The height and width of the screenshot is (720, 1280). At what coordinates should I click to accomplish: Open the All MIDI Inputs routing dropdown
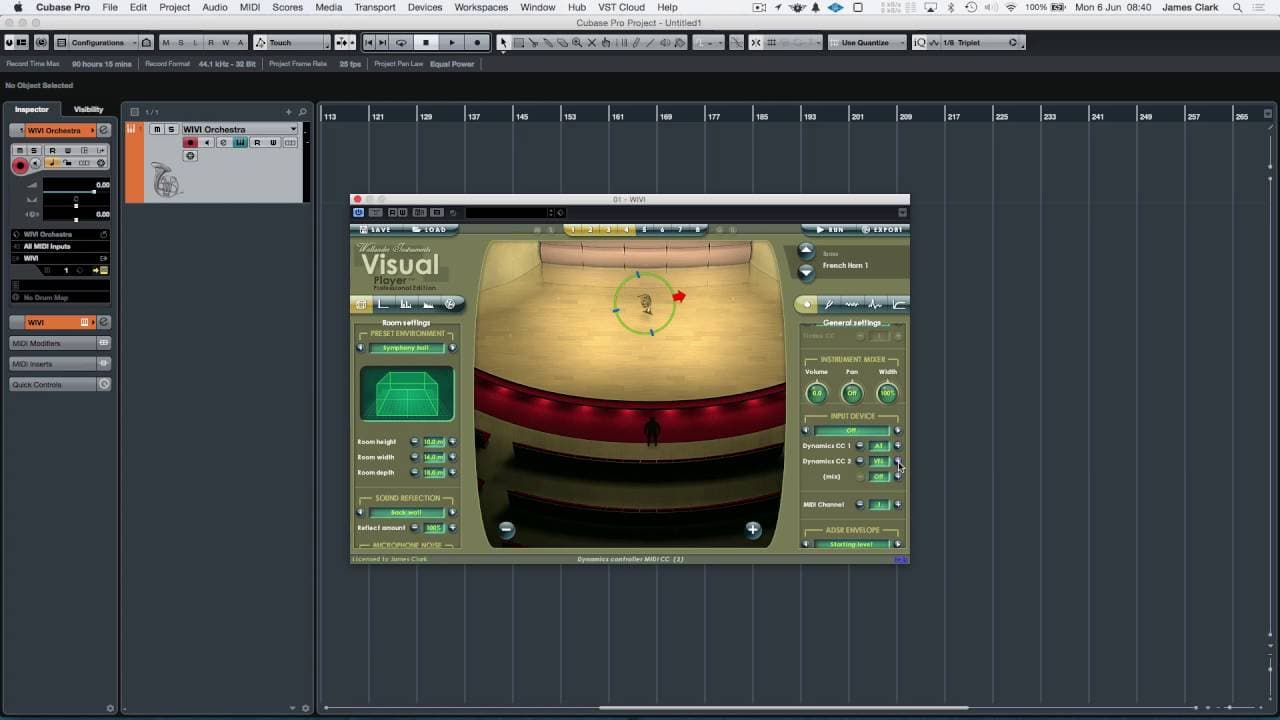coord(60,246)
